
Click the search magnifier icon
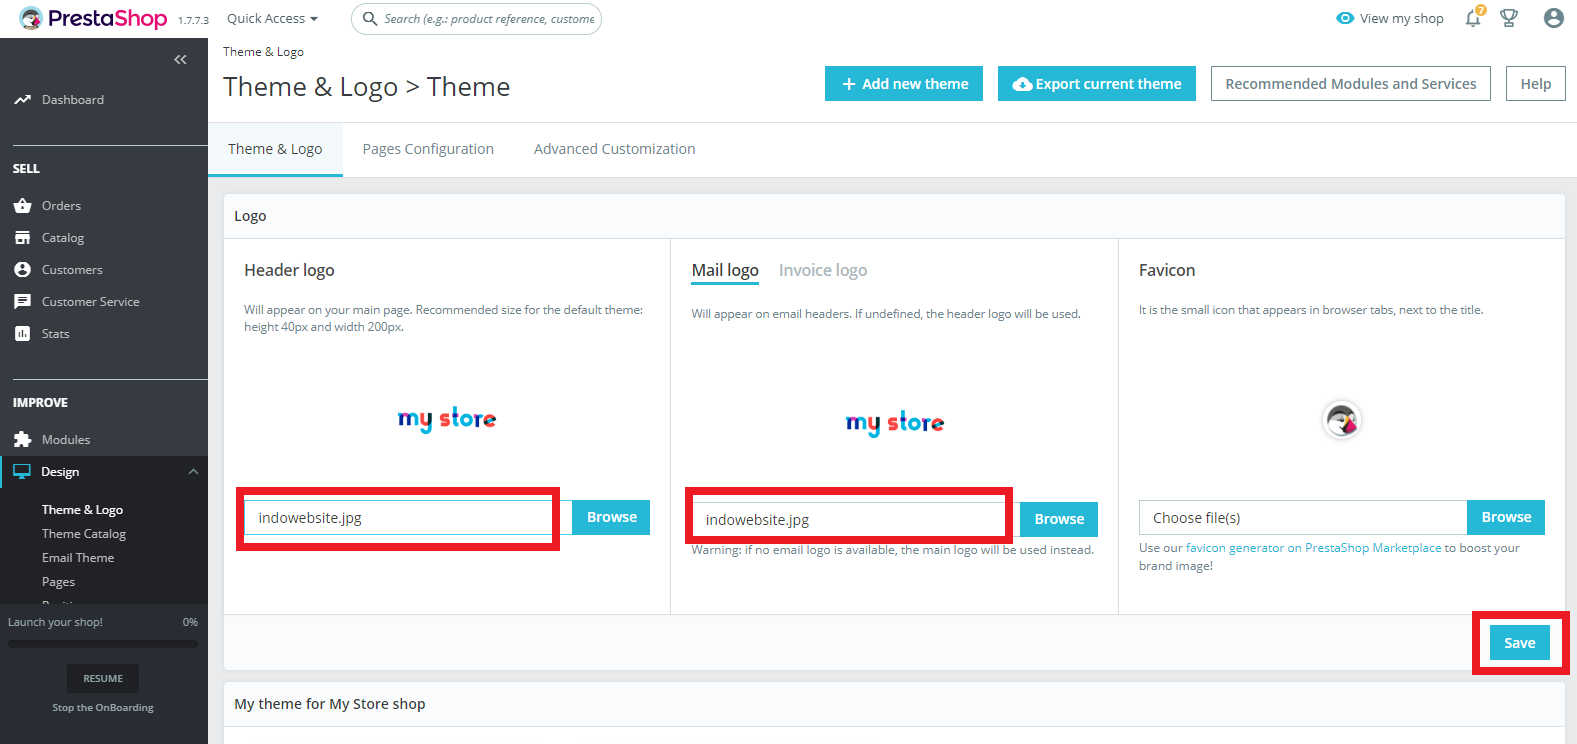click(370, 19)
